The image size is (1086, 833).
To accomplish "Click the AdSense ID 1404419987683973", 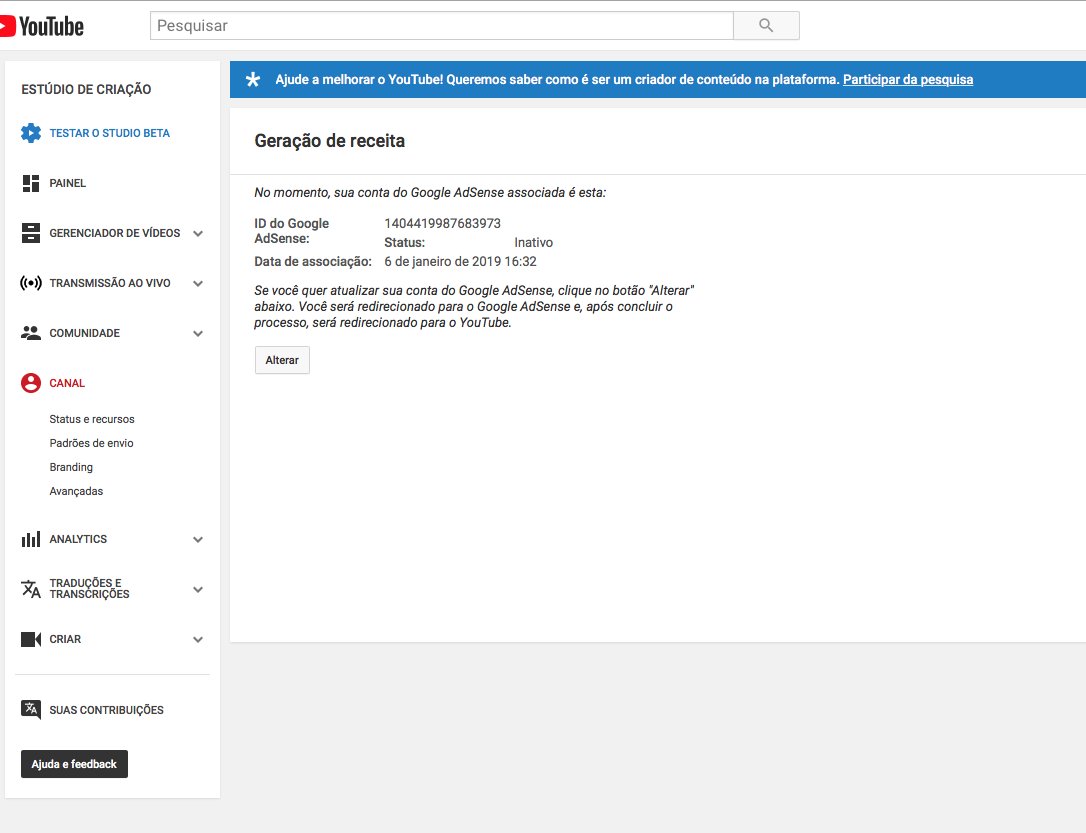I will 443,224.
